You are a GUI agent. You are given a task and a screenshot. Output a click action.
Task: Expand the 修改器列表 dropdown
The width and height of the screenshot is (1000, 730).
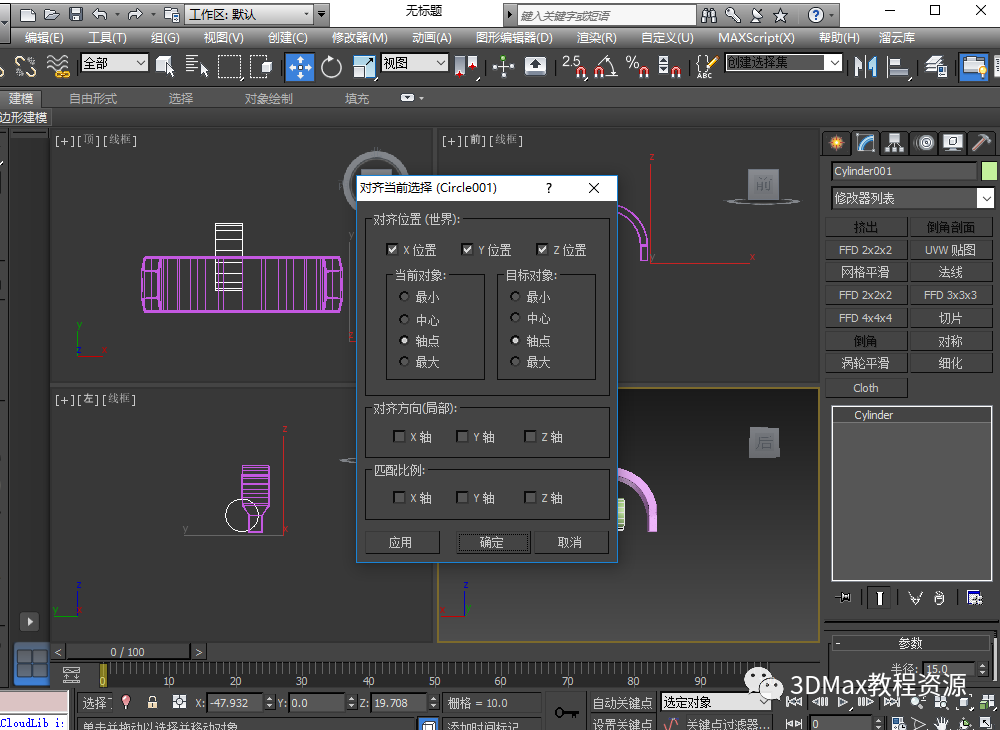(x=985, y=198)
